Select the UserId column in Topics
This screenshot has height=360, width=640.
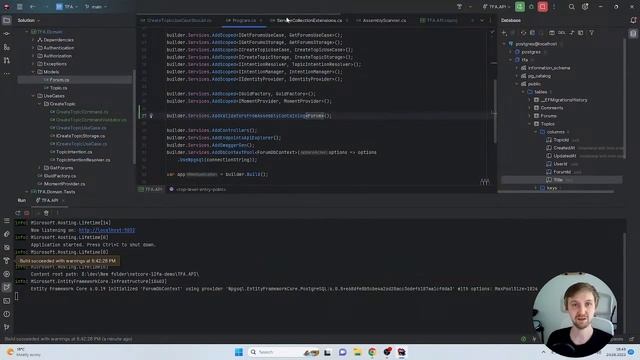click(560, 164)
